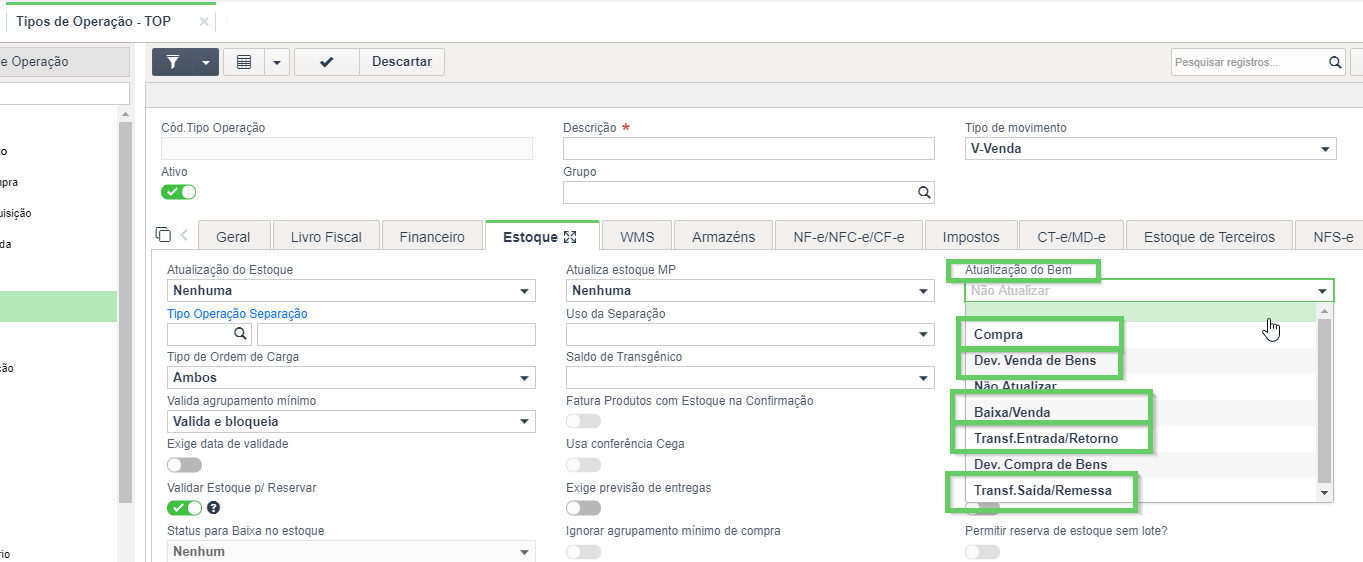Confirm with the checkmark save button
The width and height of the screenshot is (1363, 562).
click(326, 62)
